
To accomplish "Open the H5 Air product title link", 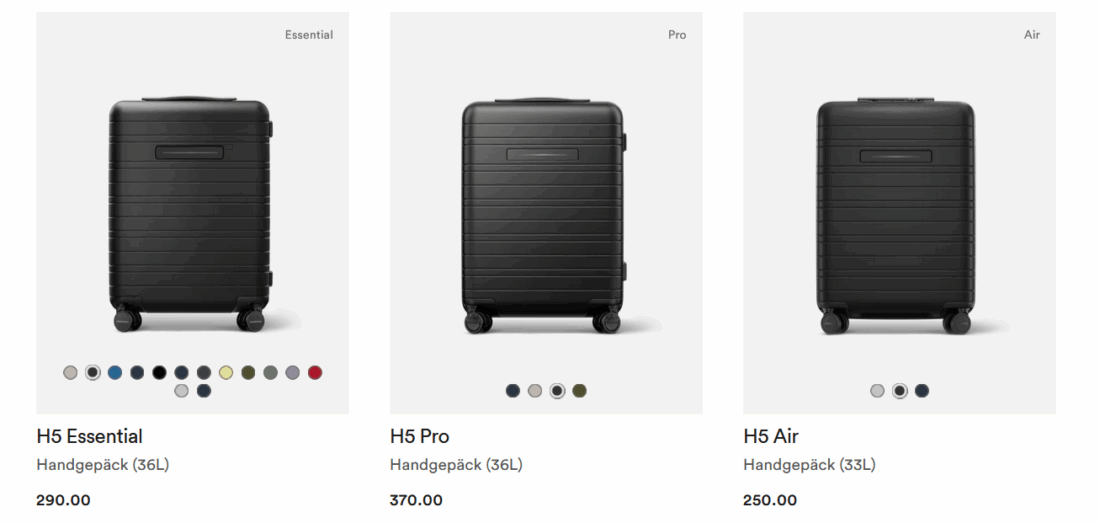I will 770,436.
